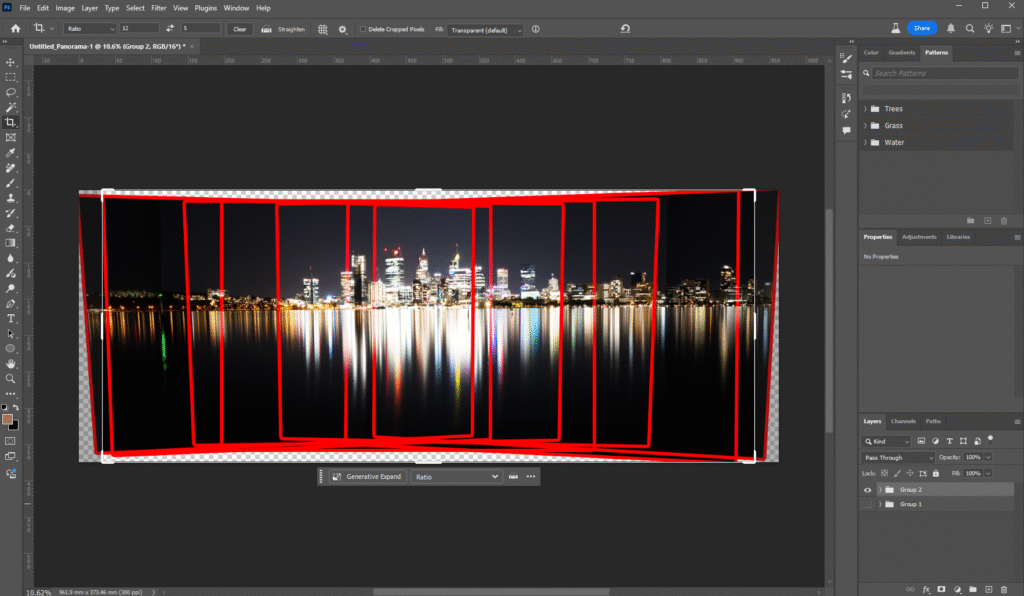This screenshot has height=596, width=1024.
Task: Select the Move tool
Action: coord(11,62)
